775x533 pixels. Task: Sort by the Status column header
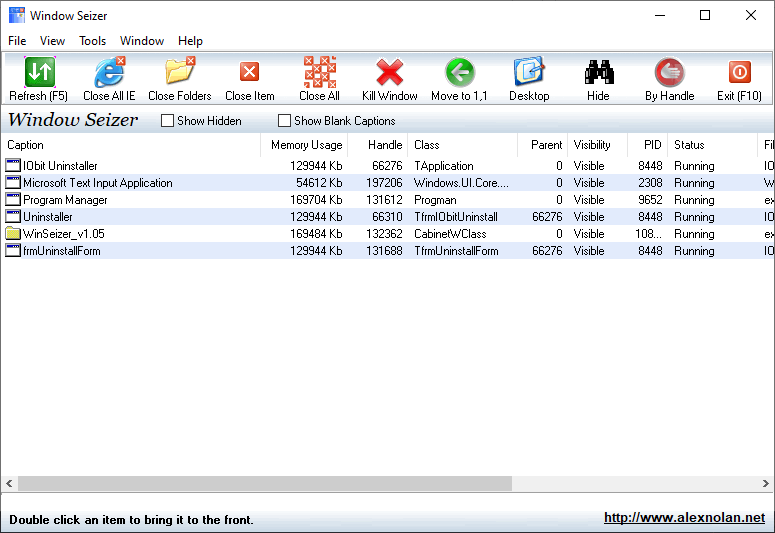[x=712, y=145]
